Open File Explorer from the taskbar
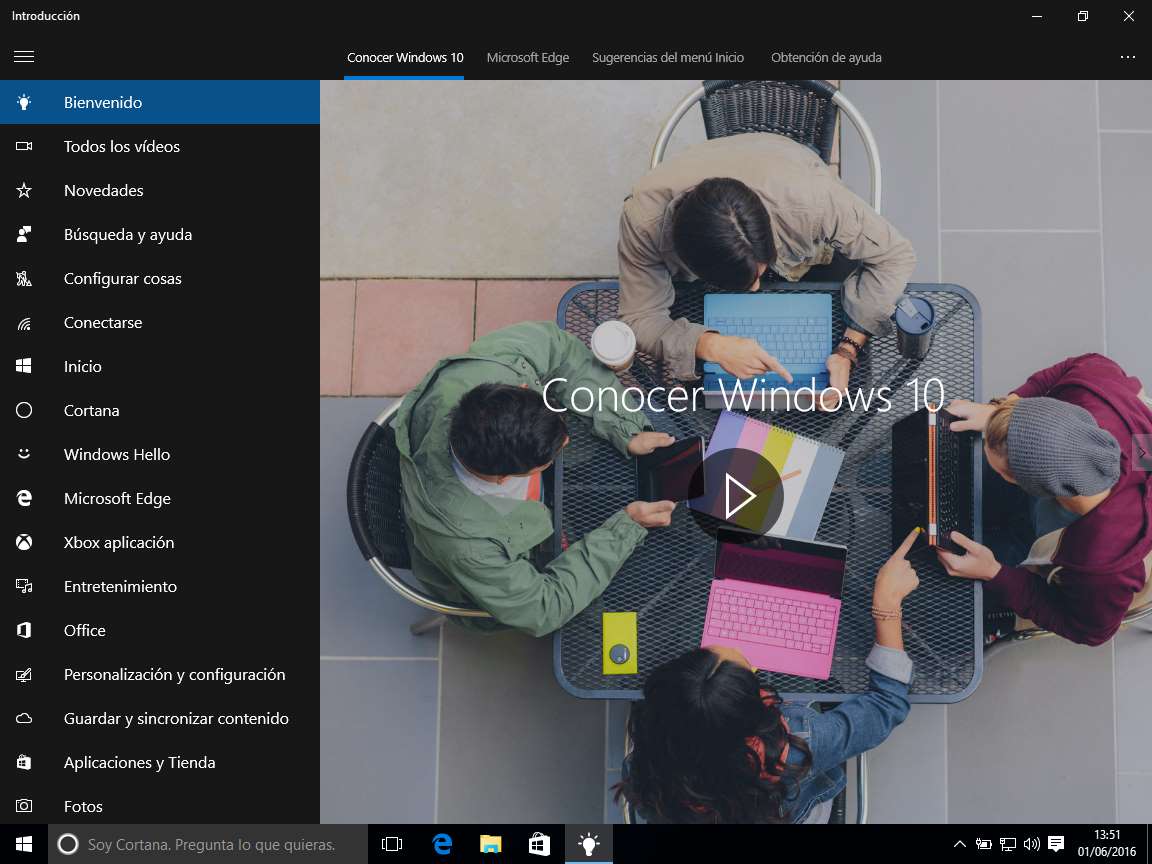Screen dimensions: 1152x864 [490, 844]
